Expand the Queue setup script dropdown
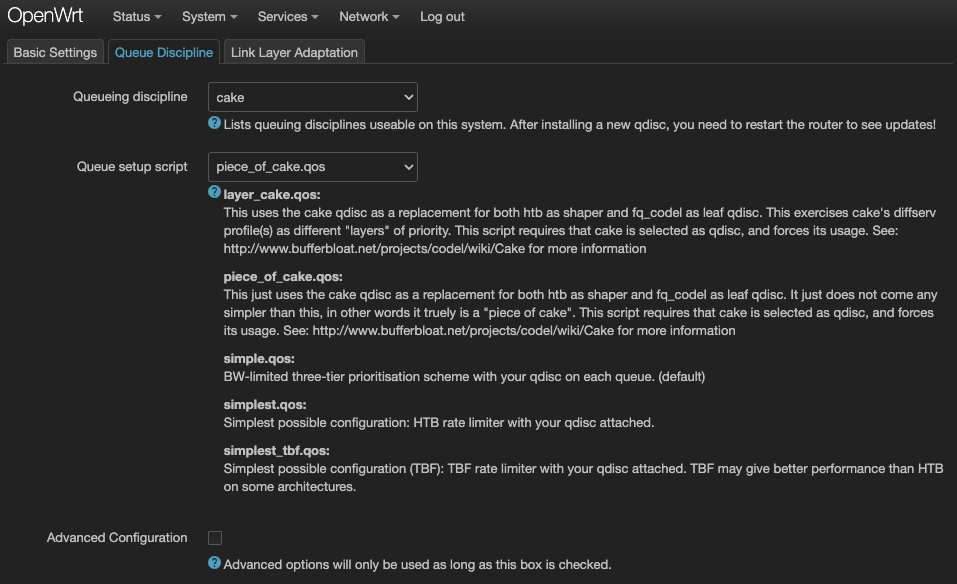957x584 pixels. pyautogui.click(x=312, y=167)
